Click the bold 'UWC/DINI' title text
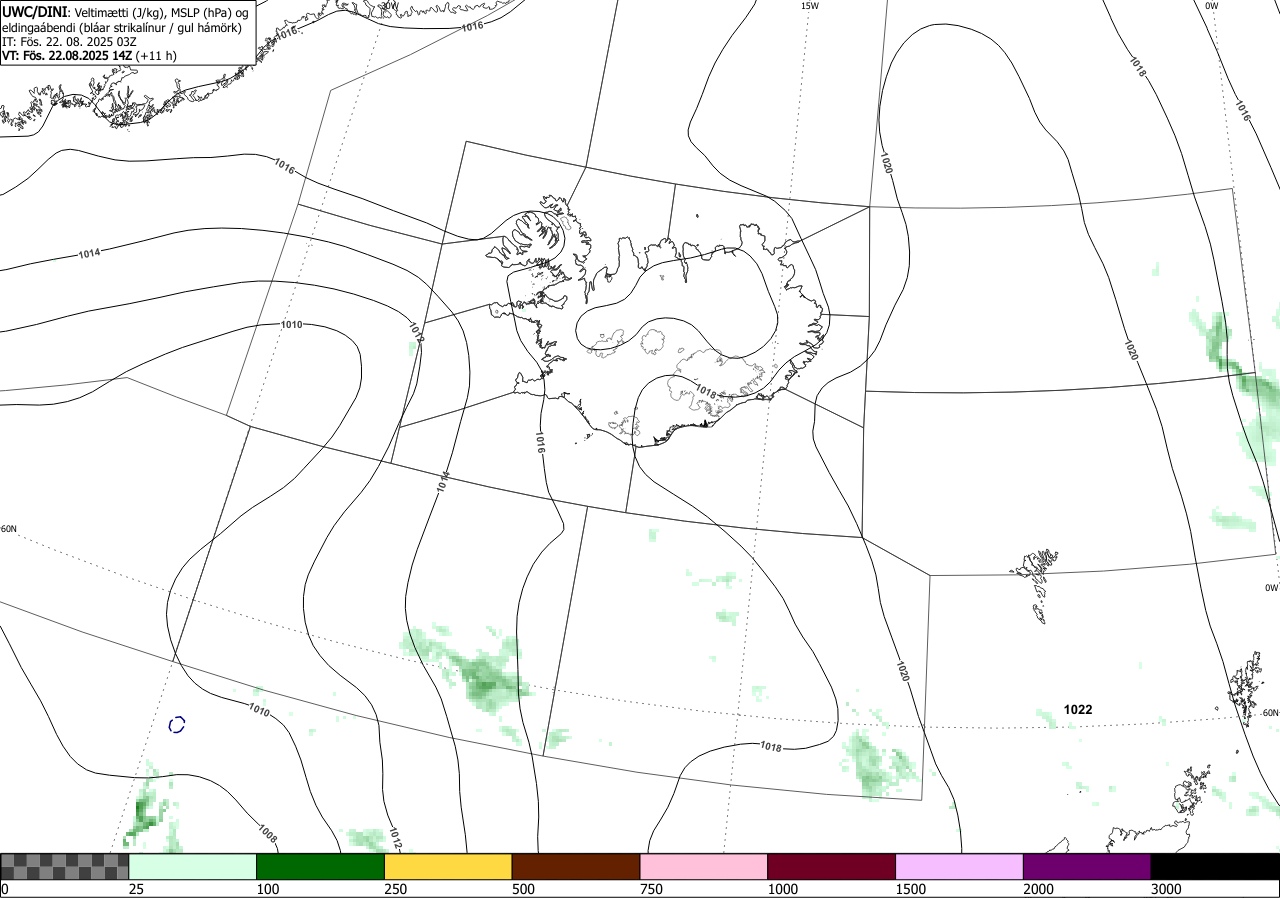1280x898 pixels. point(35,12)
